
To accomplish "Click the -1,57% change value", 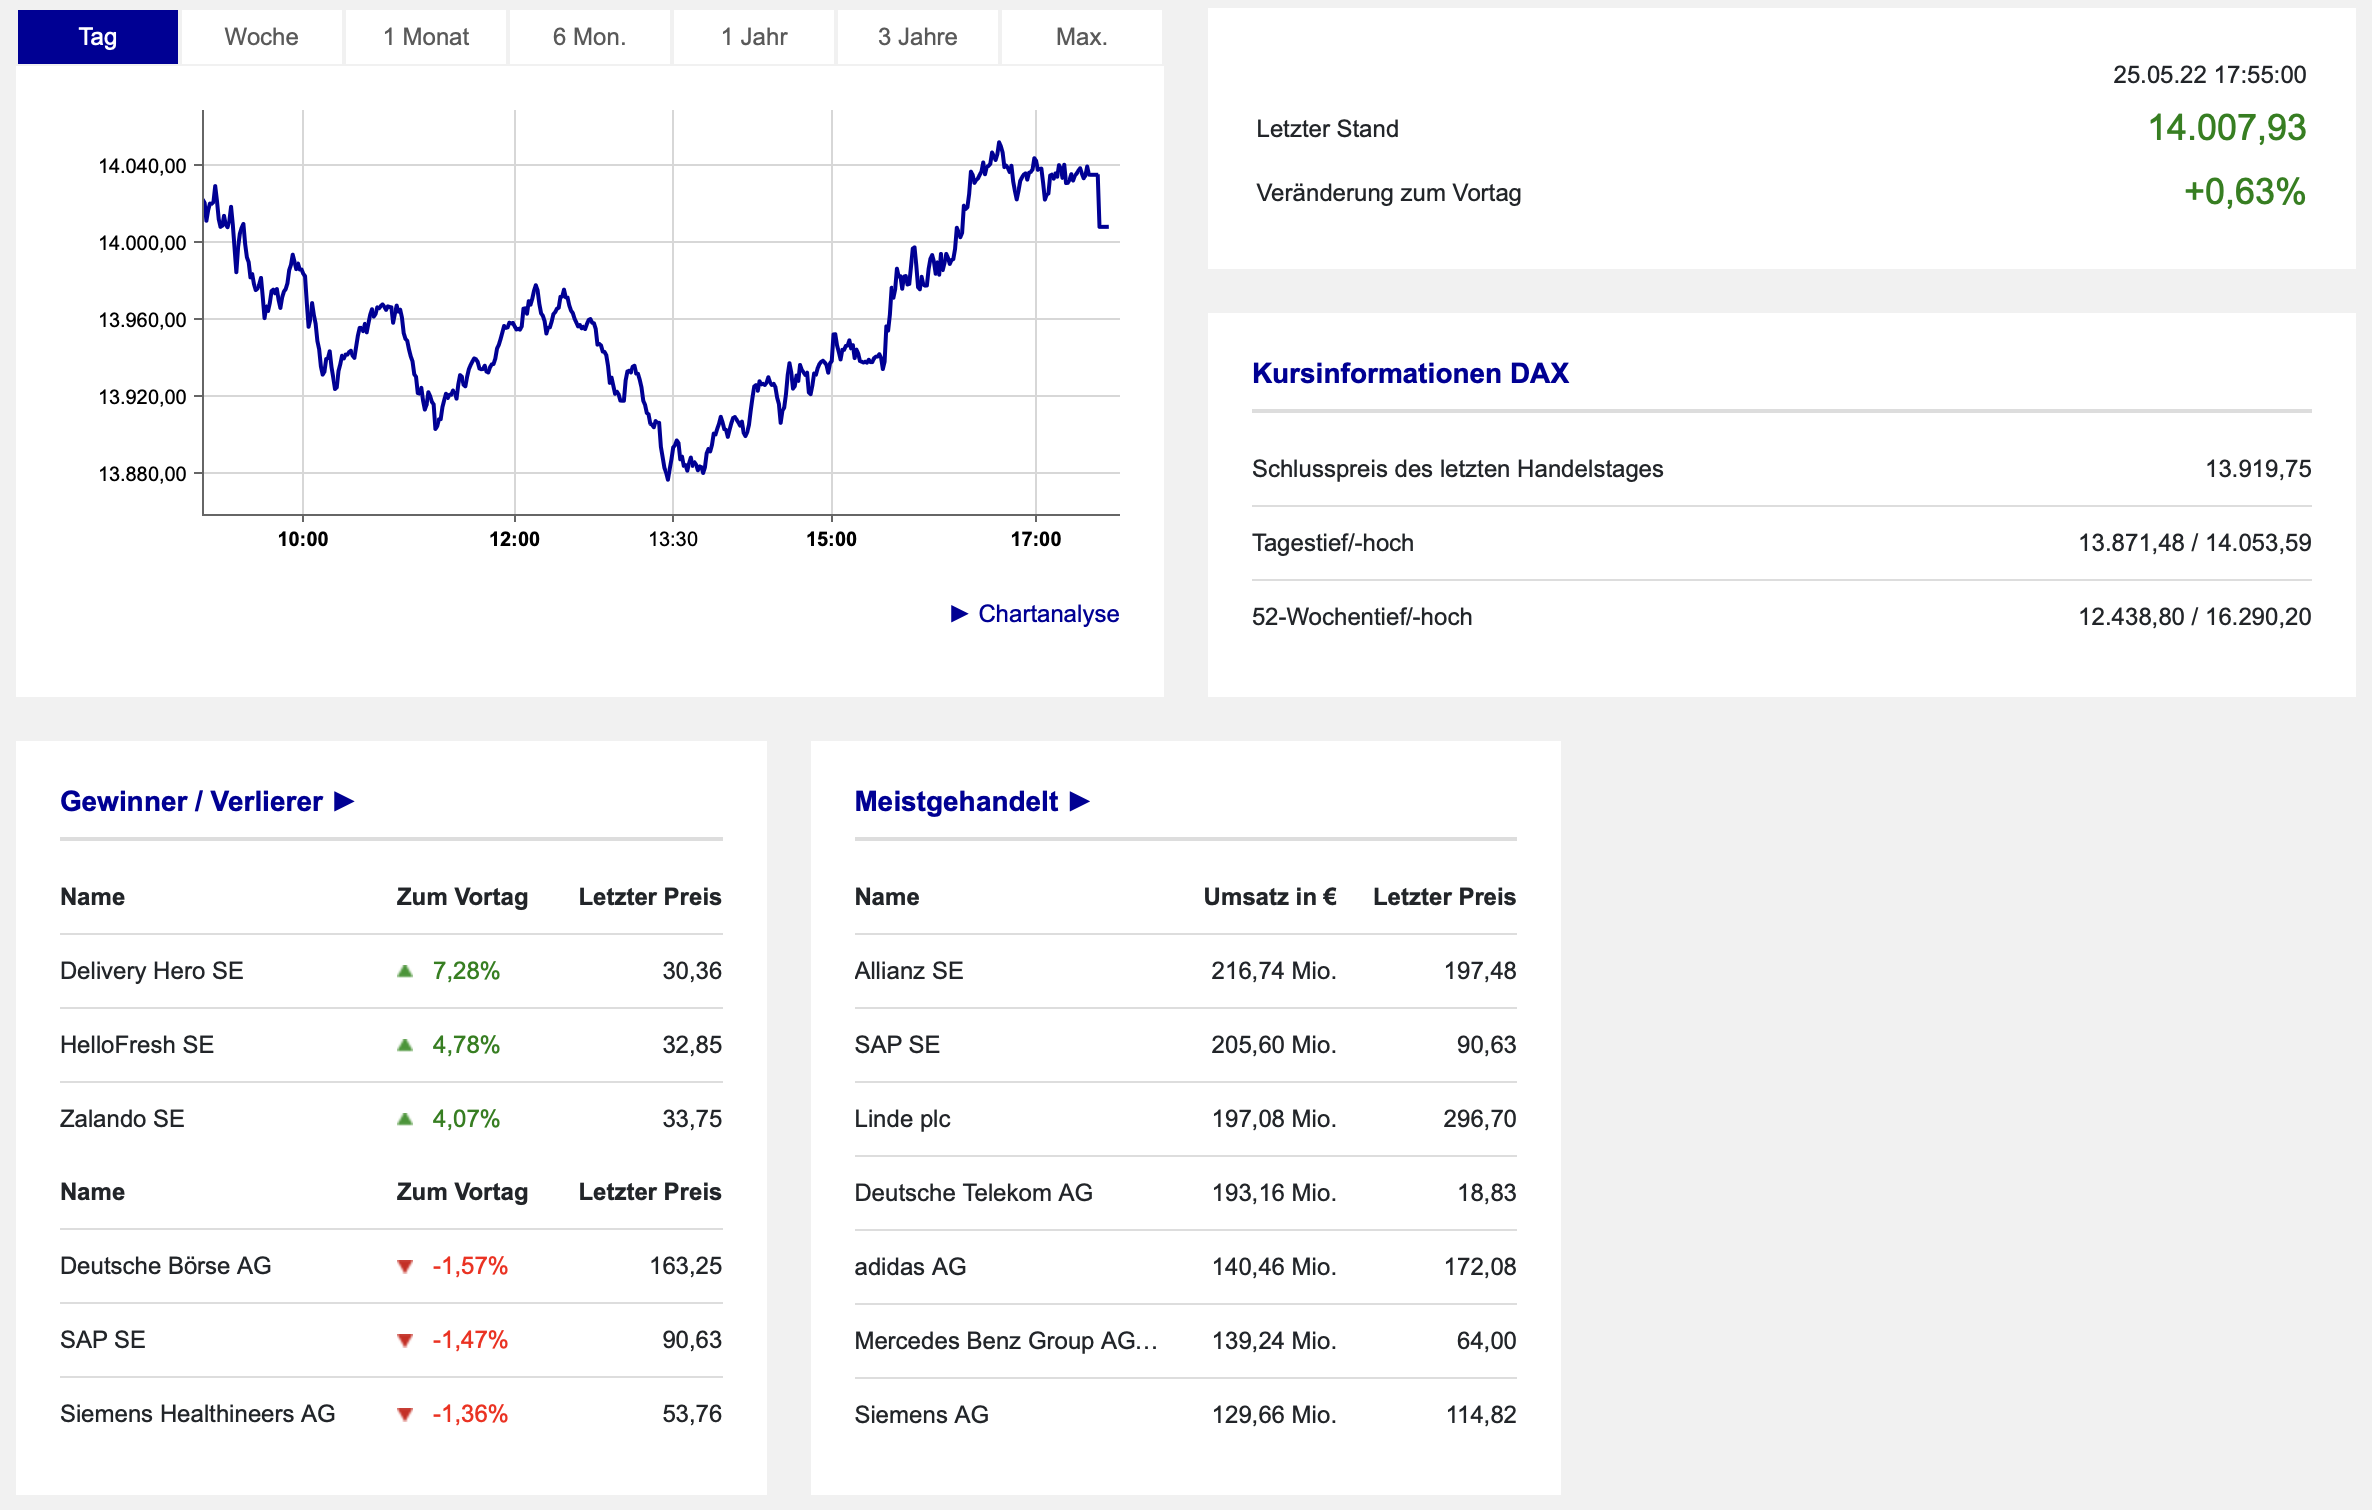I will click(470, 1266).
